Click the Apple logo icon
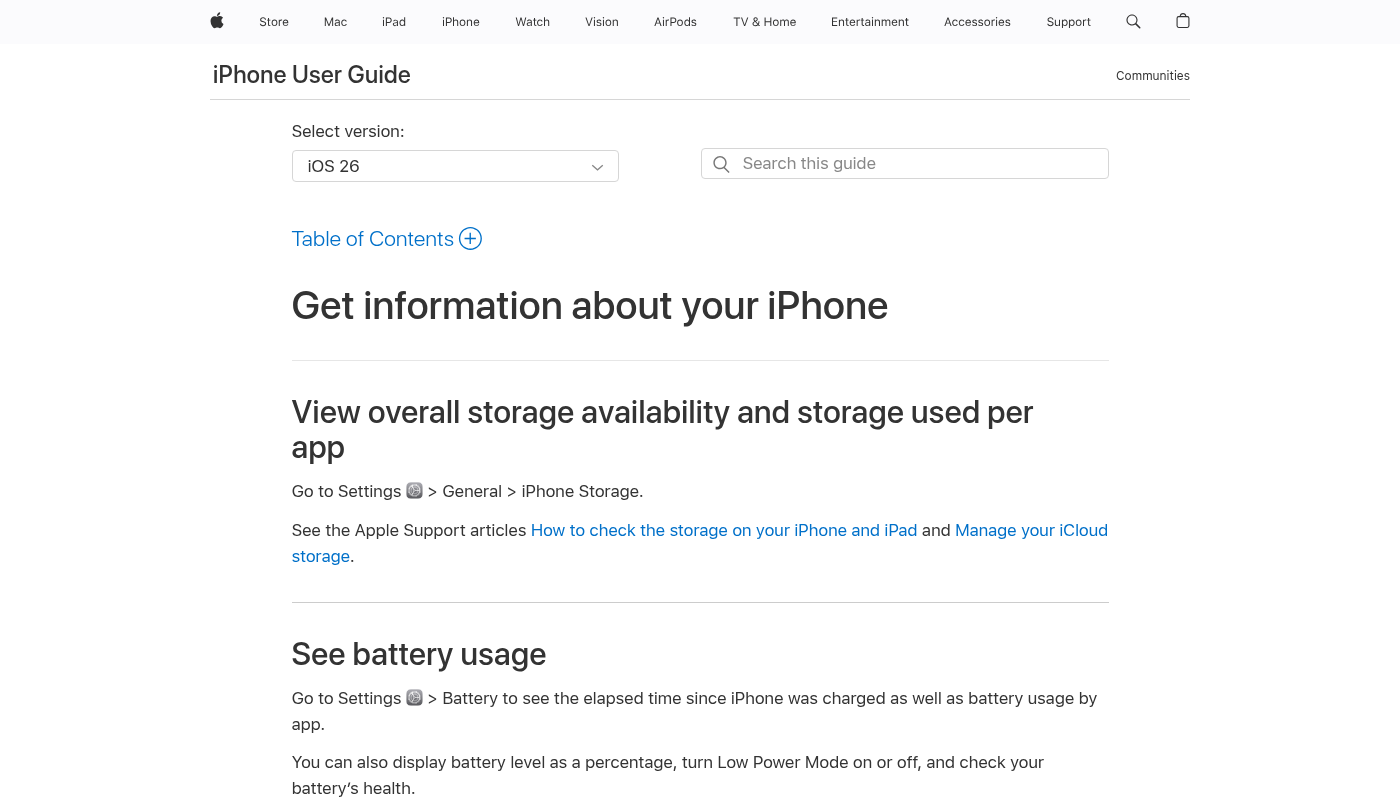This screenshot has height=800, width=1400. (217, 21)
